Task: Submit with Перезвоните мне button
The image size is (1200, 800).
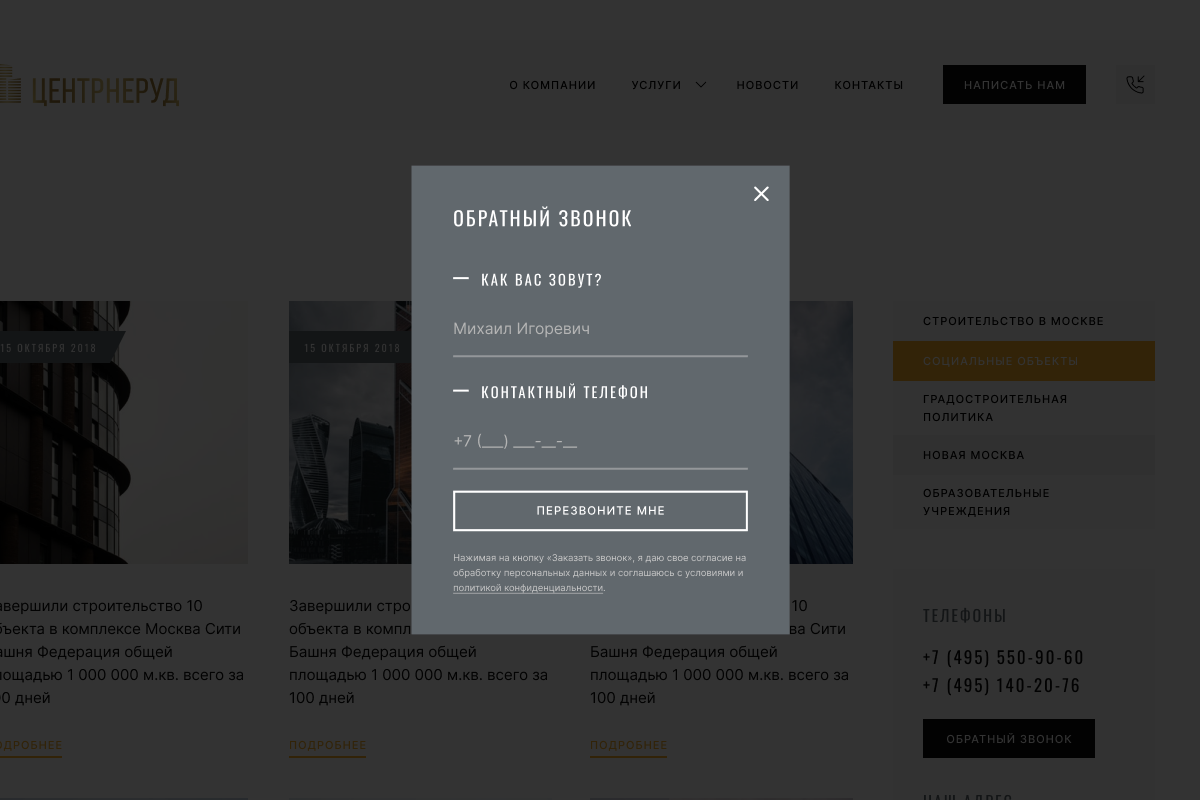Action: coord(600,511)
